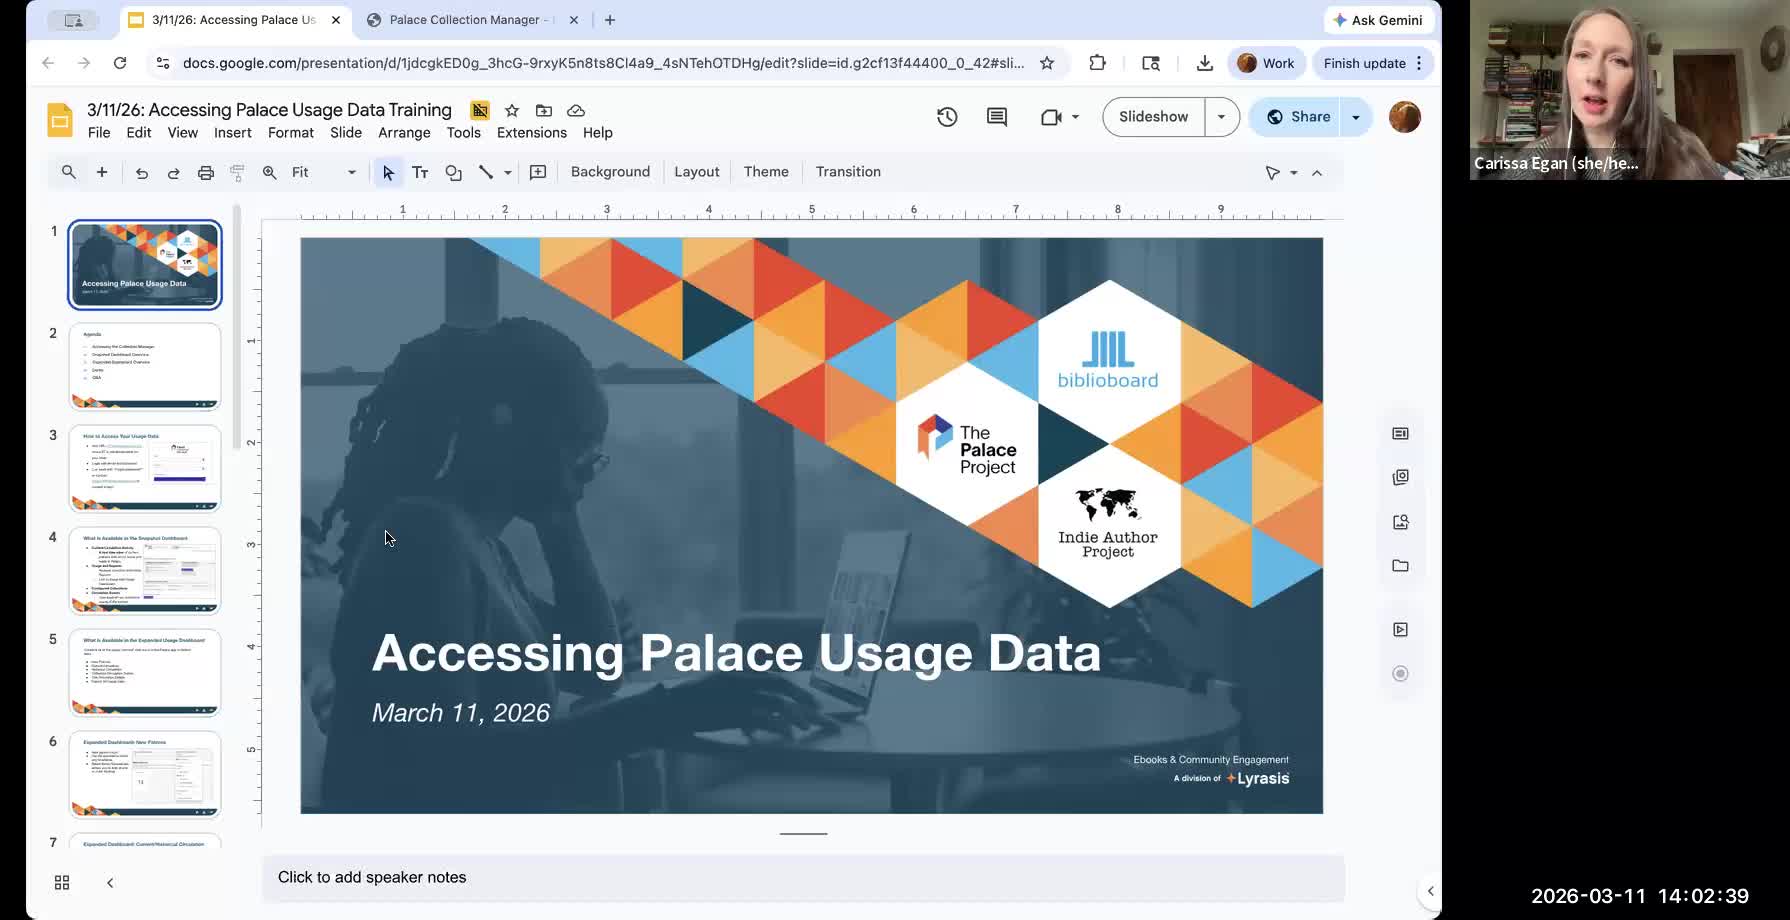Select the slide 4 thumbnail
Image resolution: width=1790 pixels, height=920 pixels.
coord(145,570)
